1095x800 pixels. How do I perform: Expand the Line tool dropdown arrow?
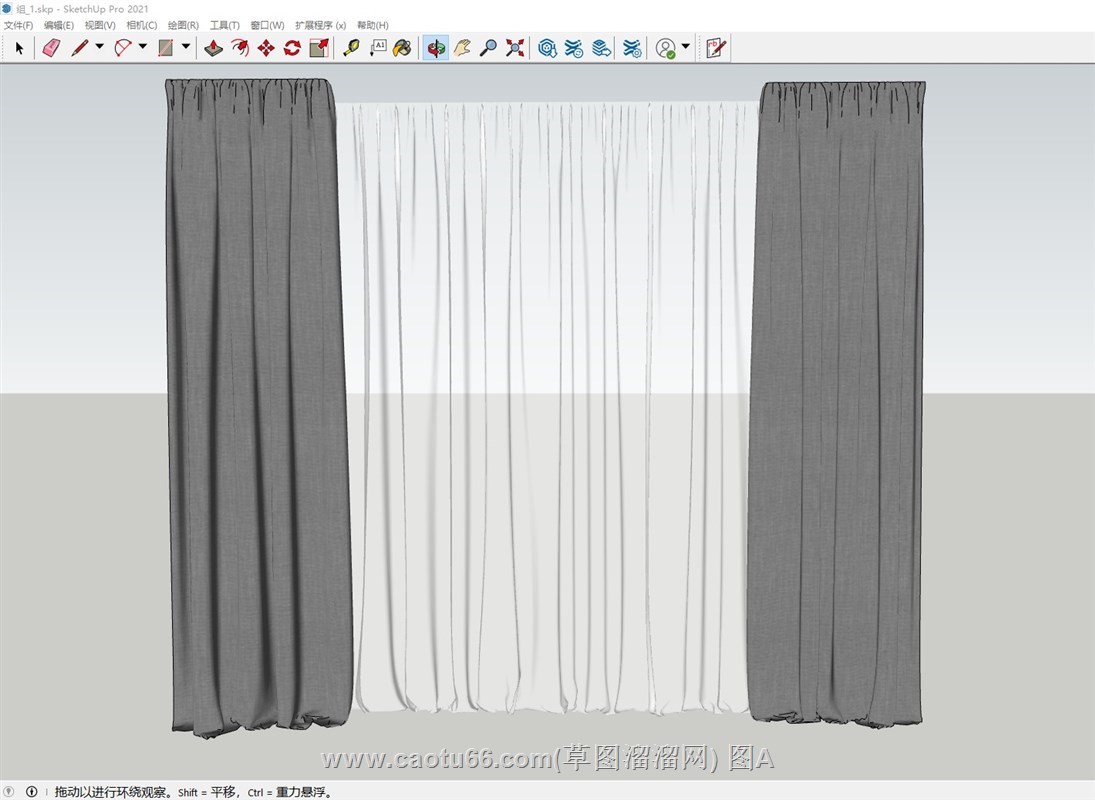[99, 47]
